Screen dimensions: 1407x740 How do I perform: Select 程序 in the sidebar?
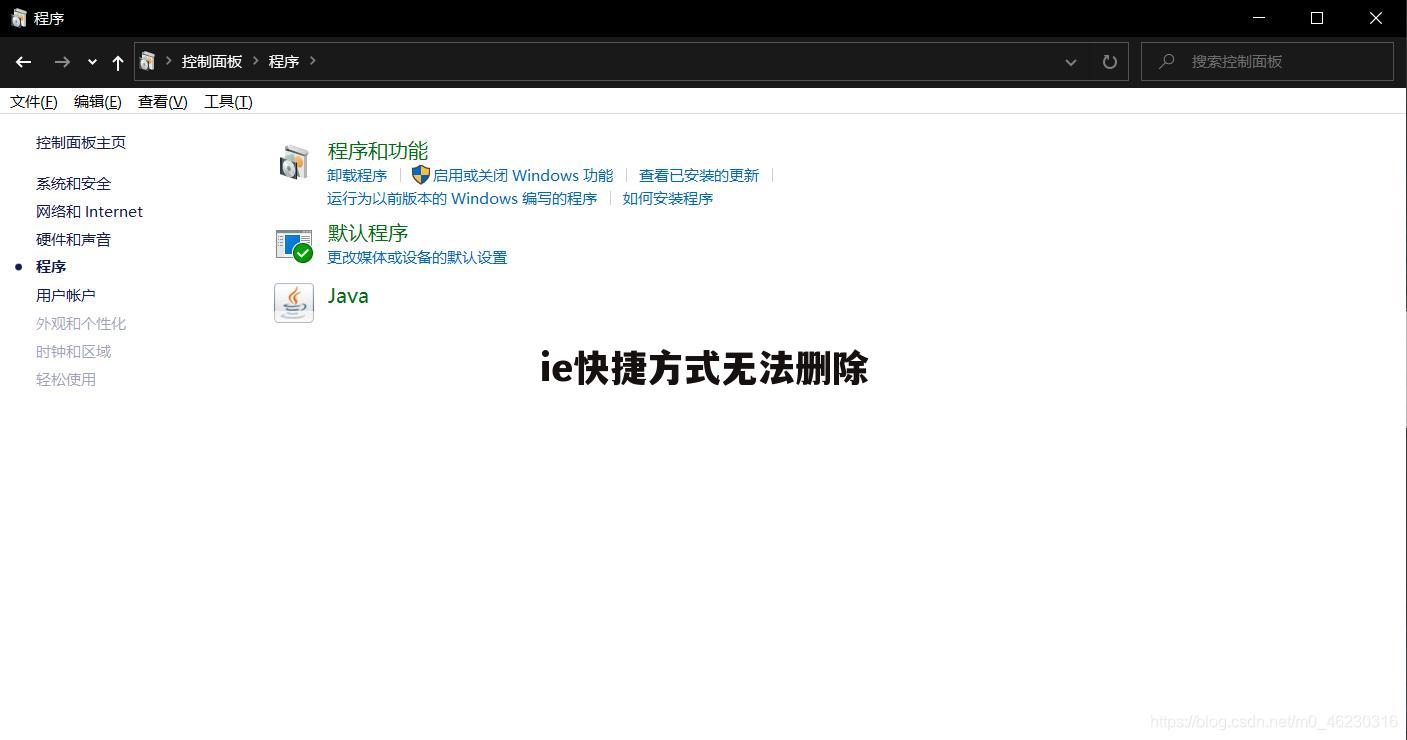51,266
